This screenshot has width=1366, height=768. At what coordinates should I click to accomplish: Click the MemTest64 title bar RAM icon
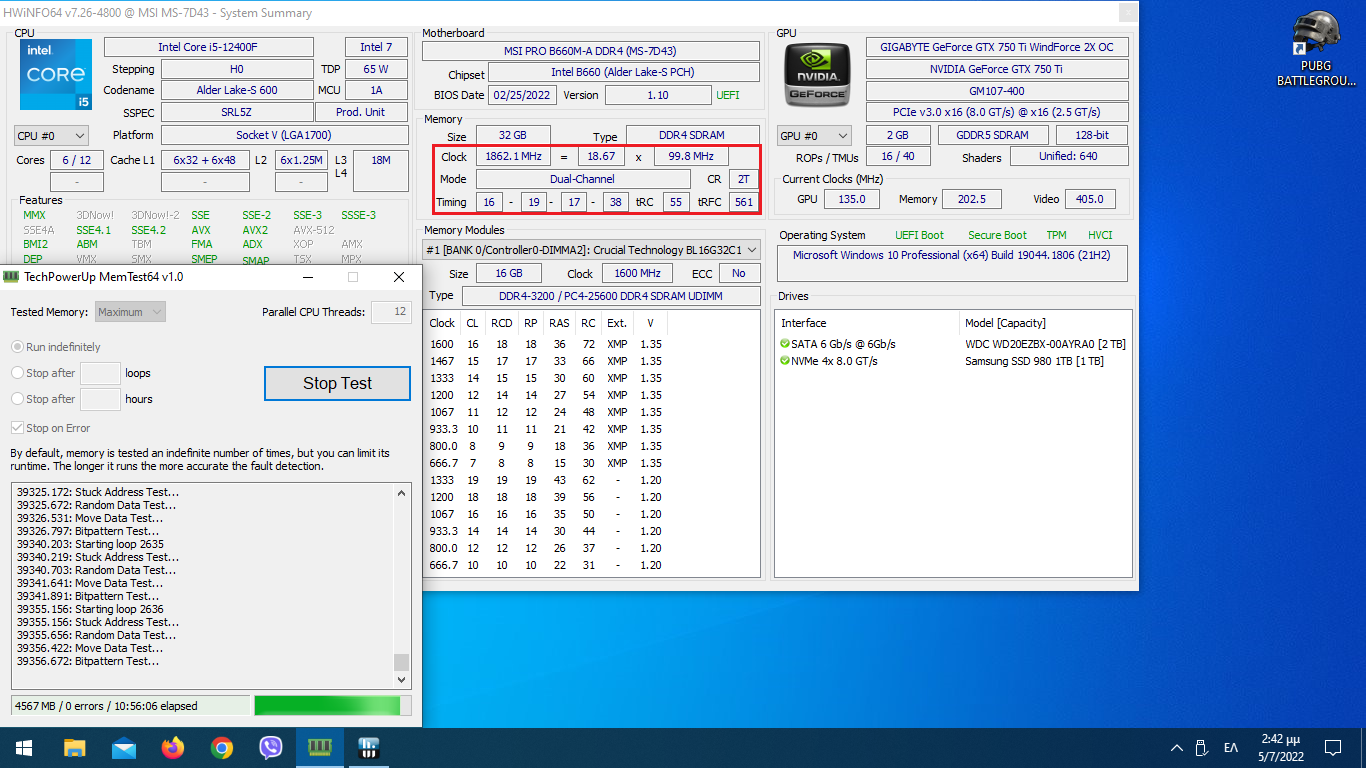(x=12, y=277)
